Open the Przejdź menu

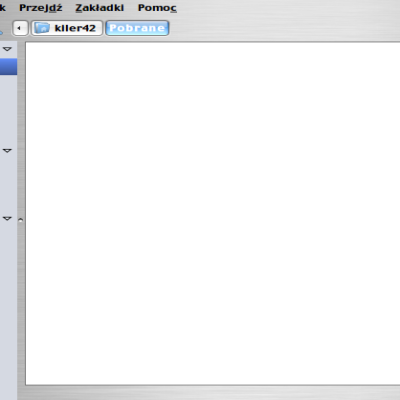tap(41, 8)
